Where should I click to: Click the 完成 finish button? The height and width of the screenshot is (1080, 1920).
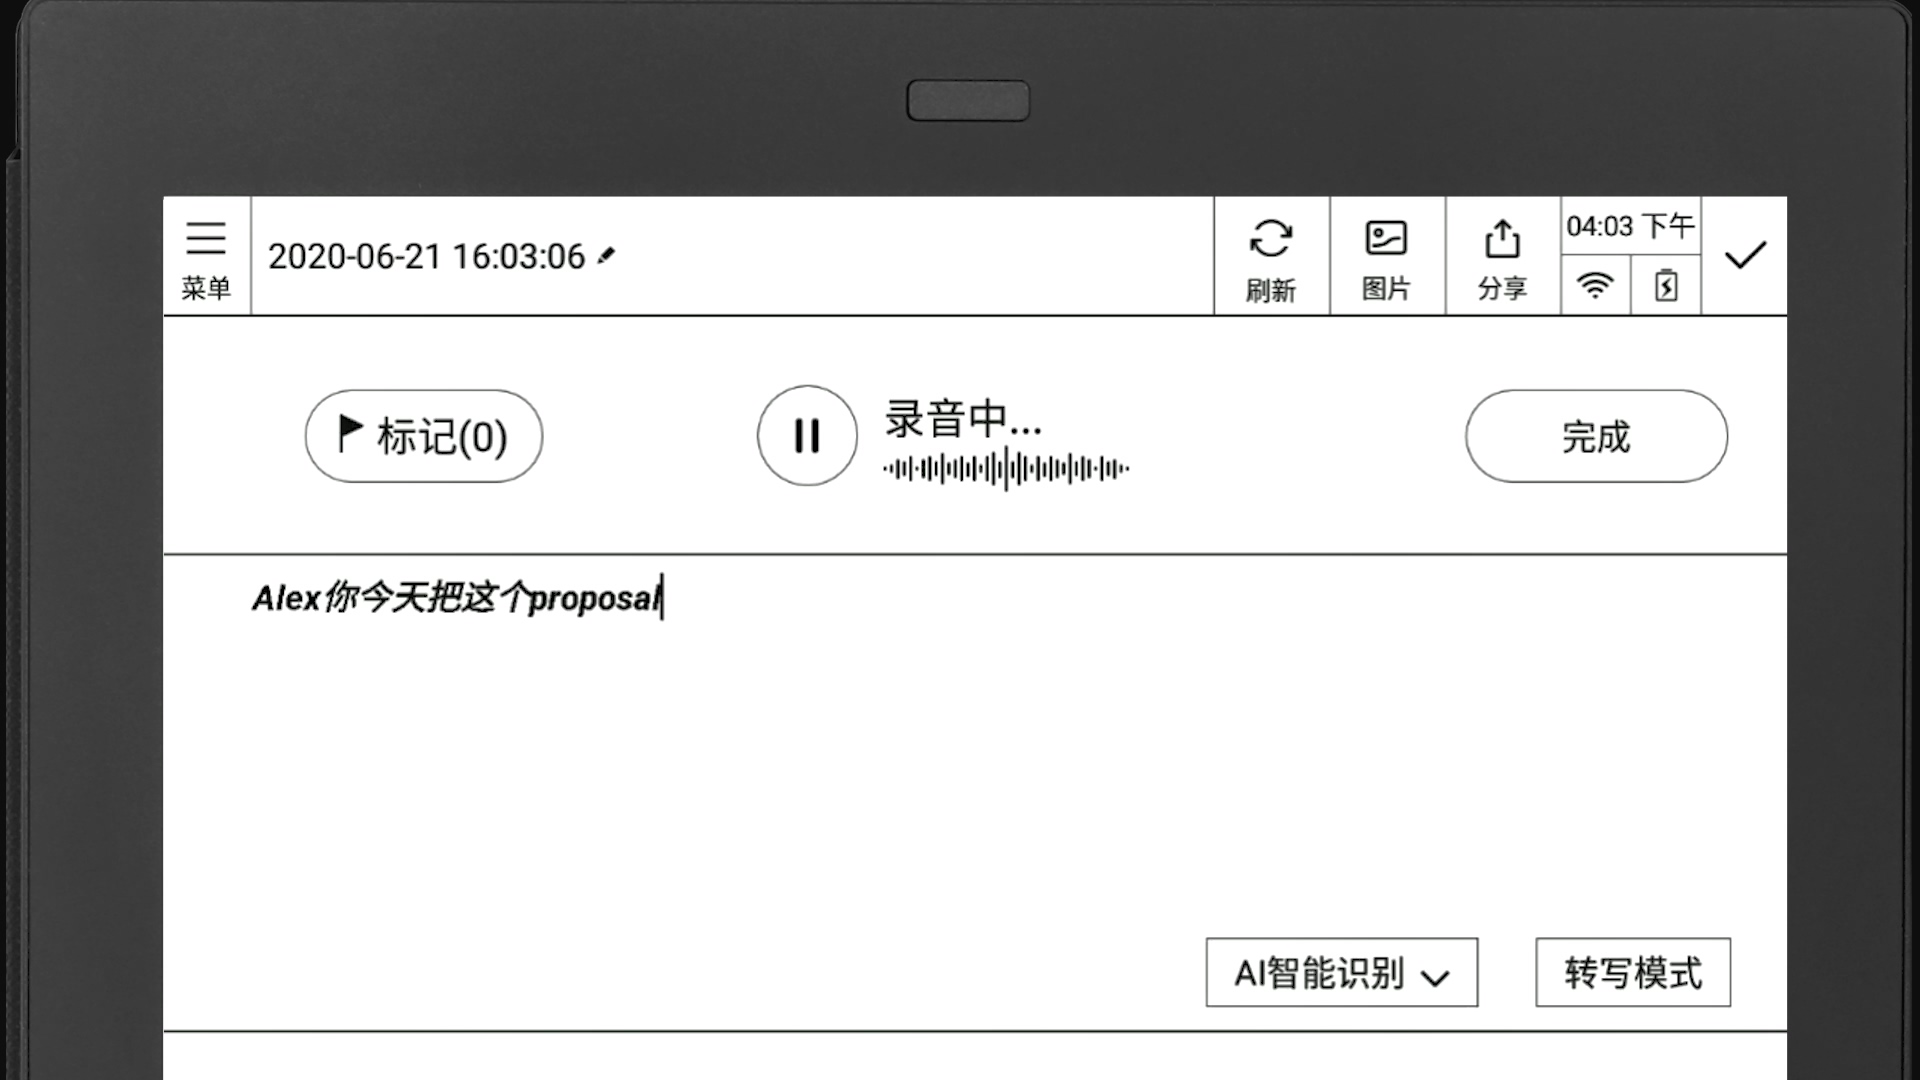pyautogui.click(x=1594, y=435)
